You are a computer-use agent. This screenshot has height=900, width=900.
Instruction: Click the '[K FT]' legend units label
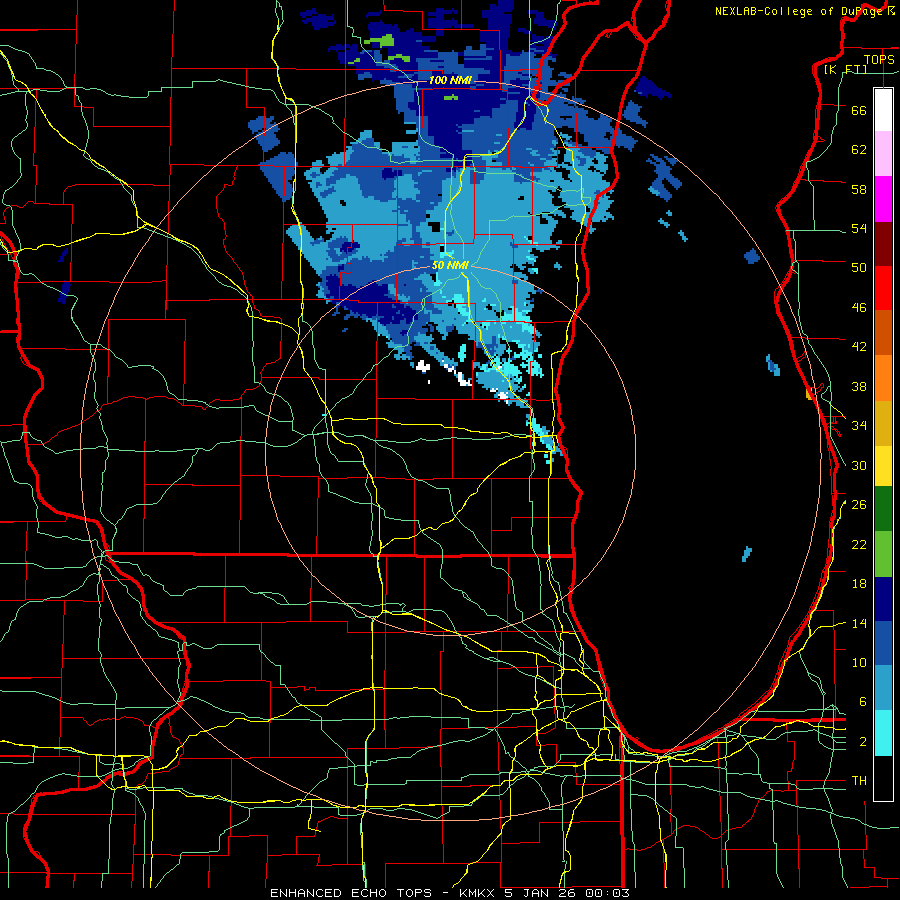[x=845, y=69]
